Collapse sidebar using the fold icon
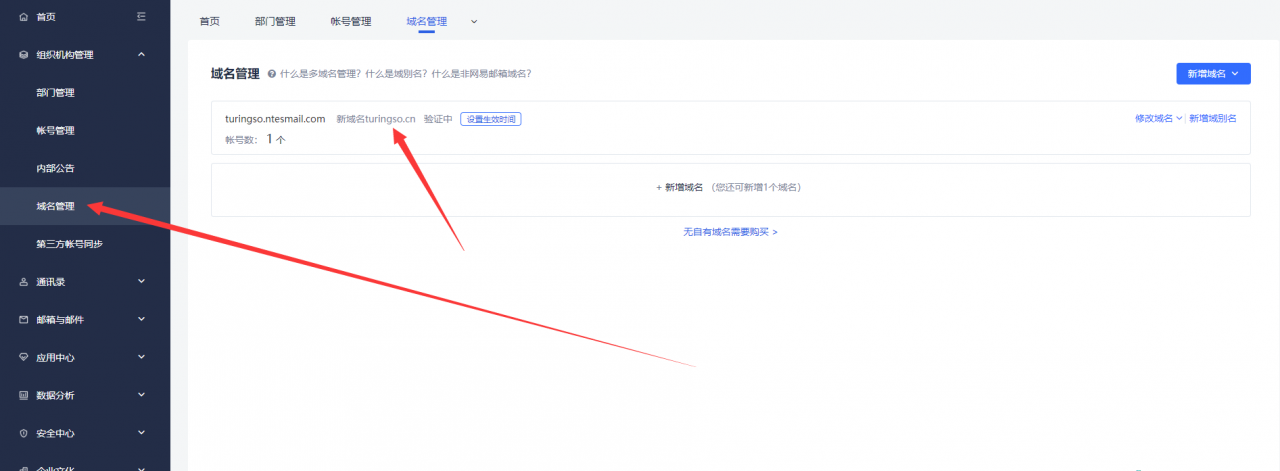Image resolution: width=1280 pixels, height=471 pixels. (x=141, y=17)
